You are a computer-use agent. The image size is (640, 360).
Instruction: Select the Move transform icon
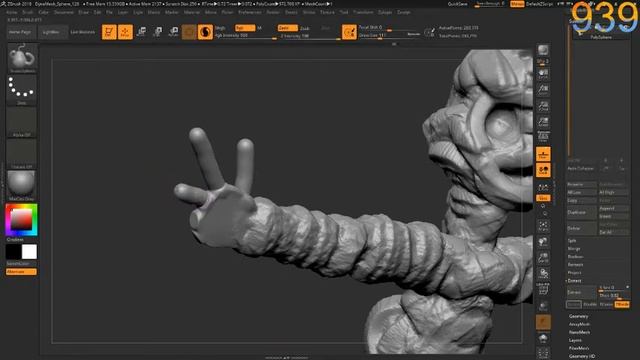coord(141,32)
